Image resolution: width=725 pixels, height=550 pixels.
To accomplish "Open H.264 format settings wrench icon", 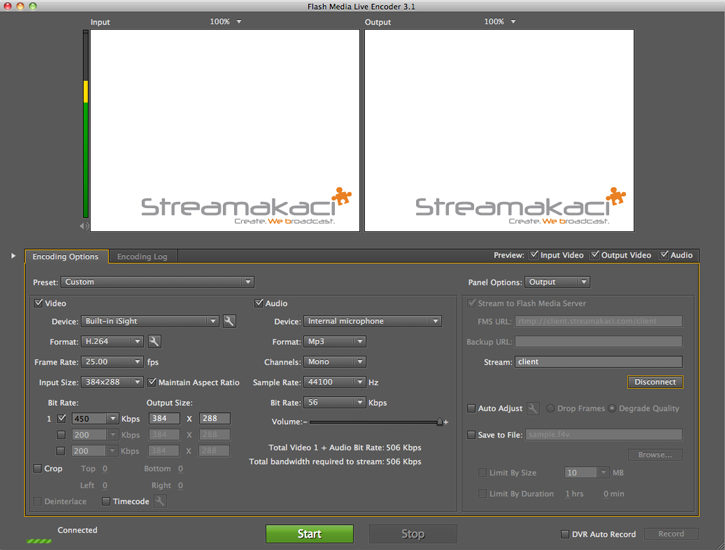I will click(x=154, y=342).
